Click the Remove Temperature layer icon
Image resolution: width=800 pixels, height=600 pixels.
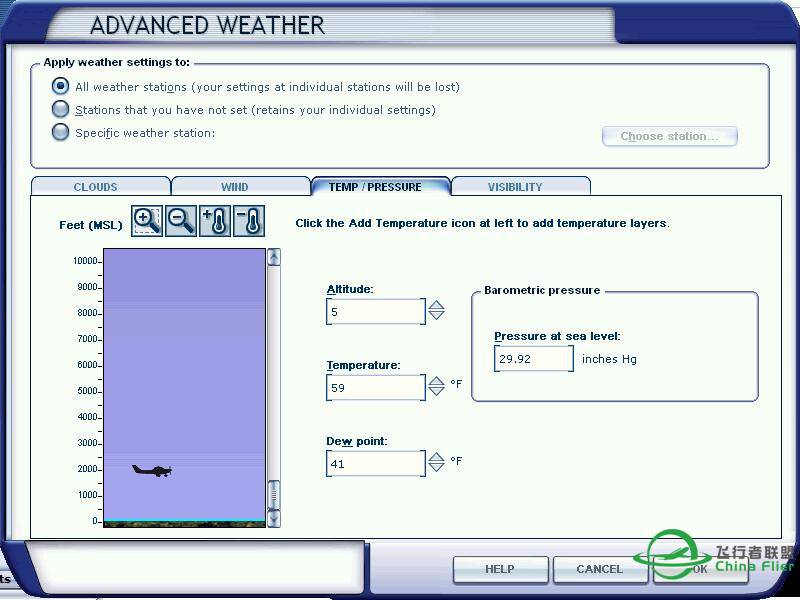(x=248, y=221)
